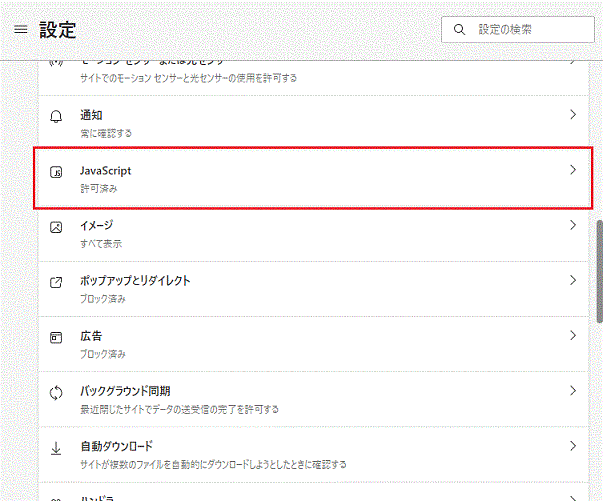
Task: Click the motion sensor description text
Action: coord(188,78)
